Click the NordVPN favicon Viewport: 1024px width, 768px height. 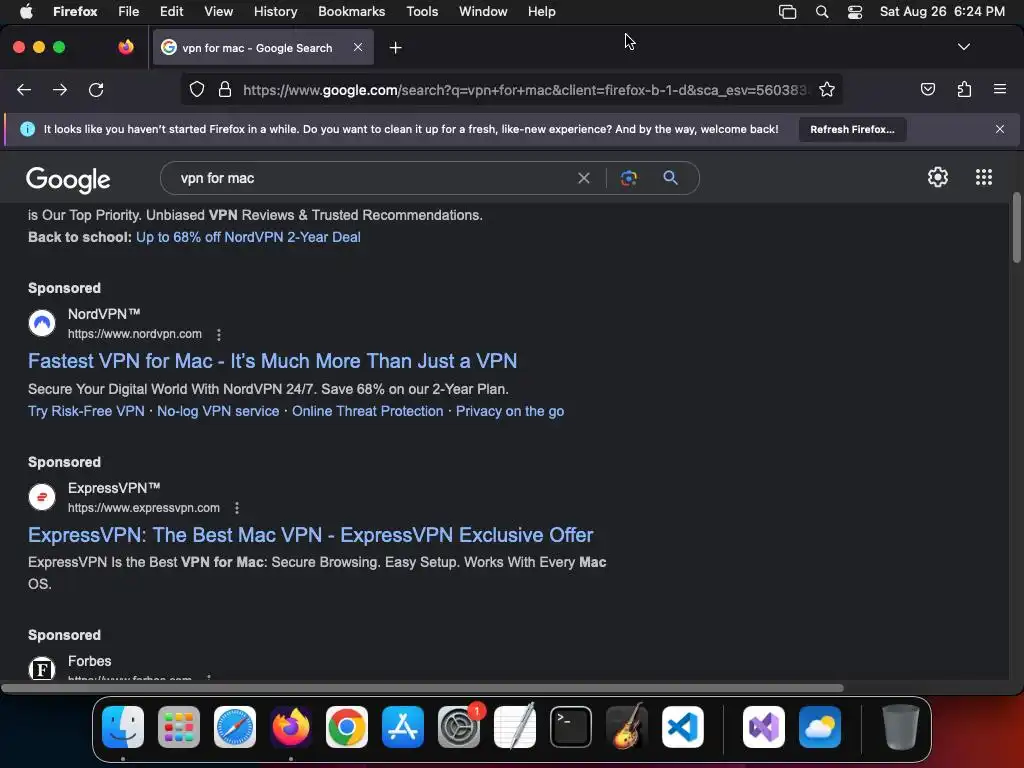click(x=42, y=323)
